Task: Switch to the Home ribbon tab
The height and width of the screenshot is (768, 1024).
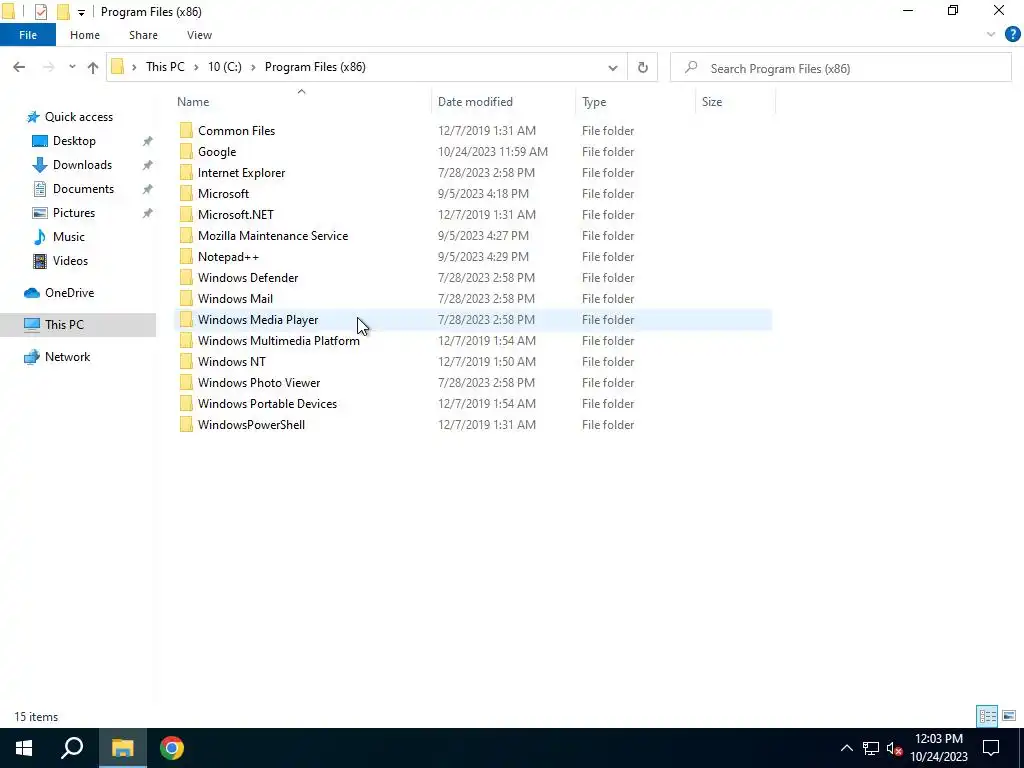Action: (x=85, y=35)
